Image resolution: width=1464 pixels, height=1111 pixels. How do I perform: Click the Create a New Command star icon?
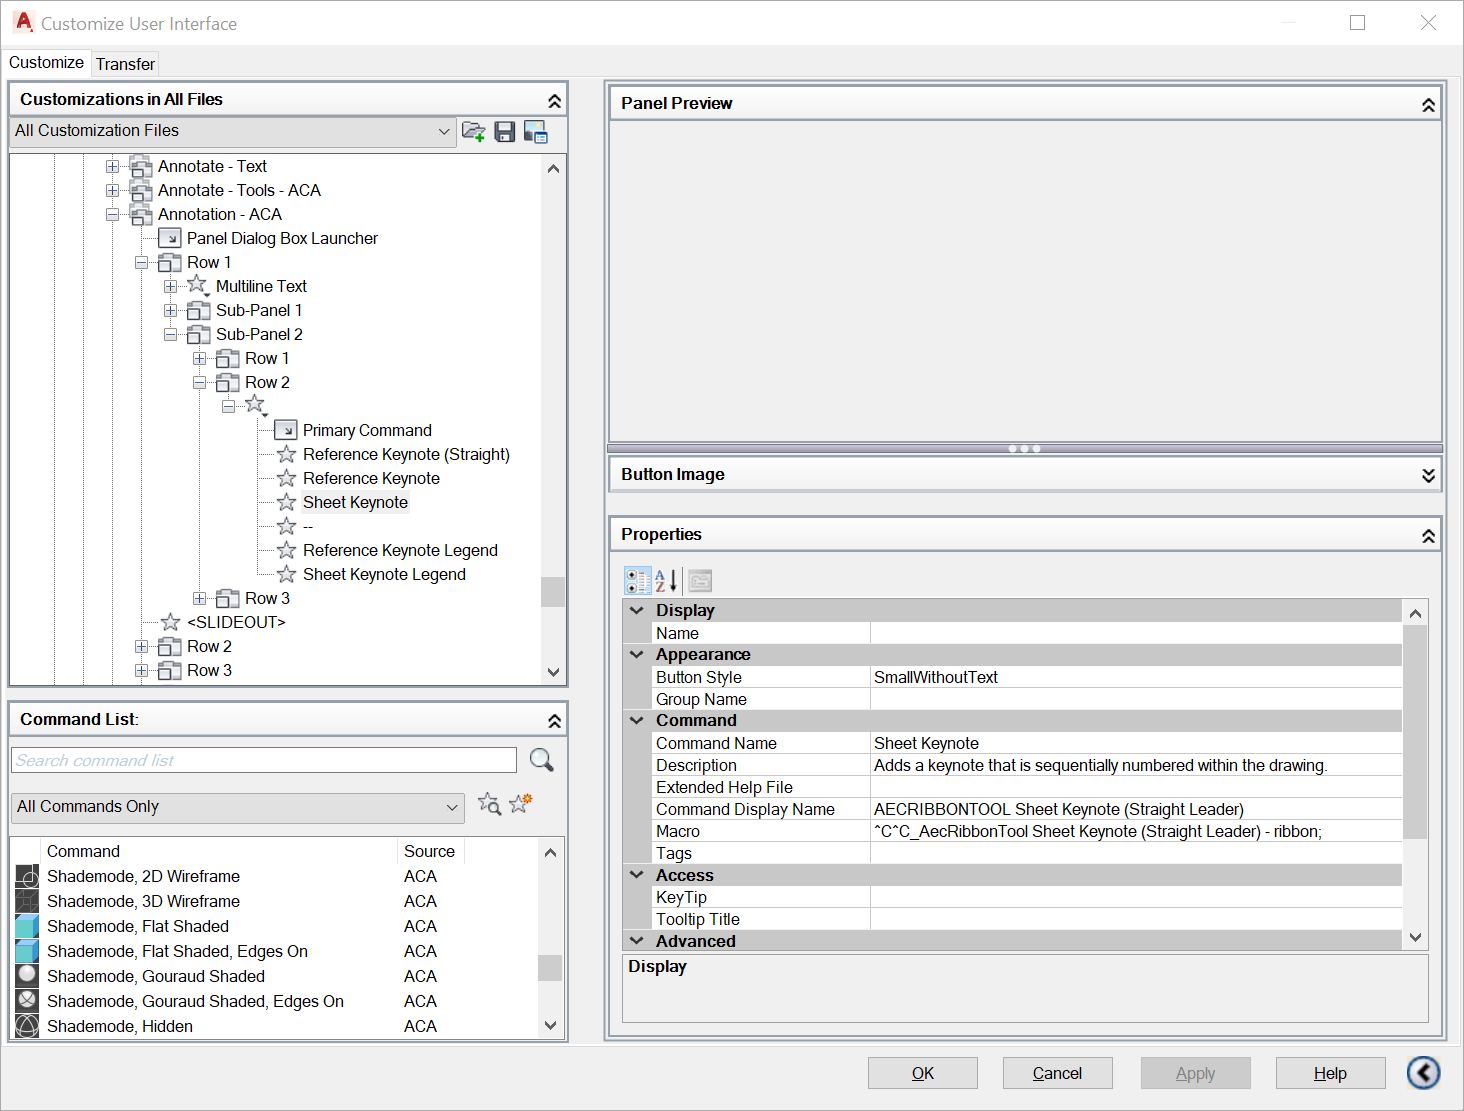click(519, 803)
